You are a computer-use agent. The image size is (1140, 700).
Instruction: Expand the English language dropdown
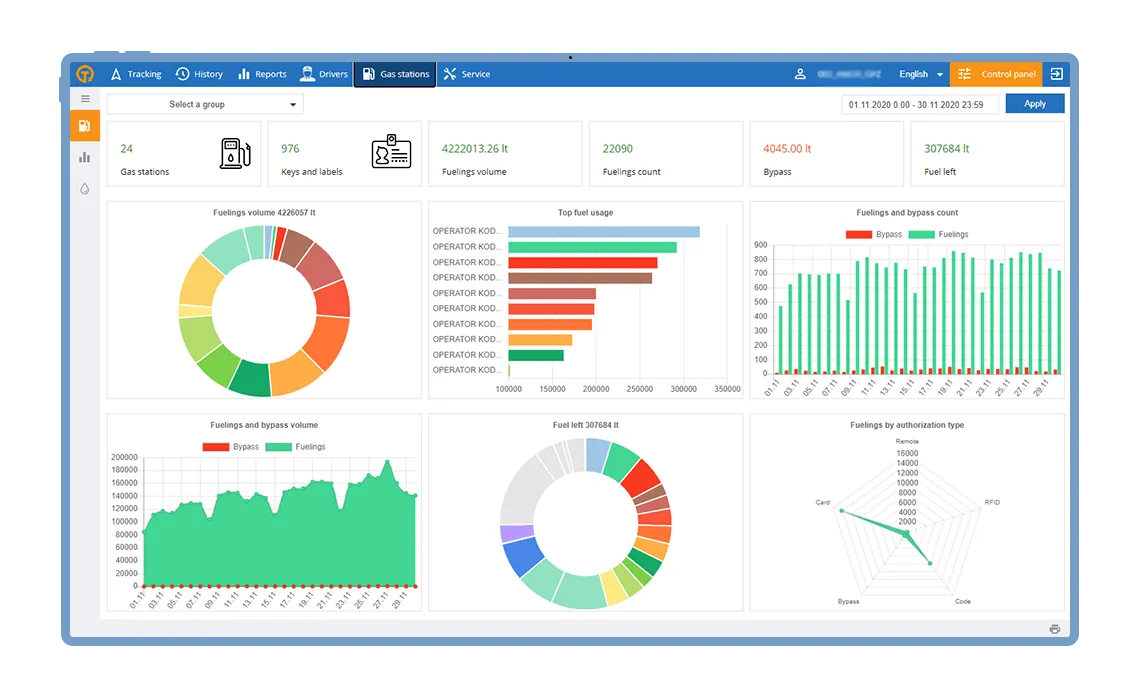[920, 74]
